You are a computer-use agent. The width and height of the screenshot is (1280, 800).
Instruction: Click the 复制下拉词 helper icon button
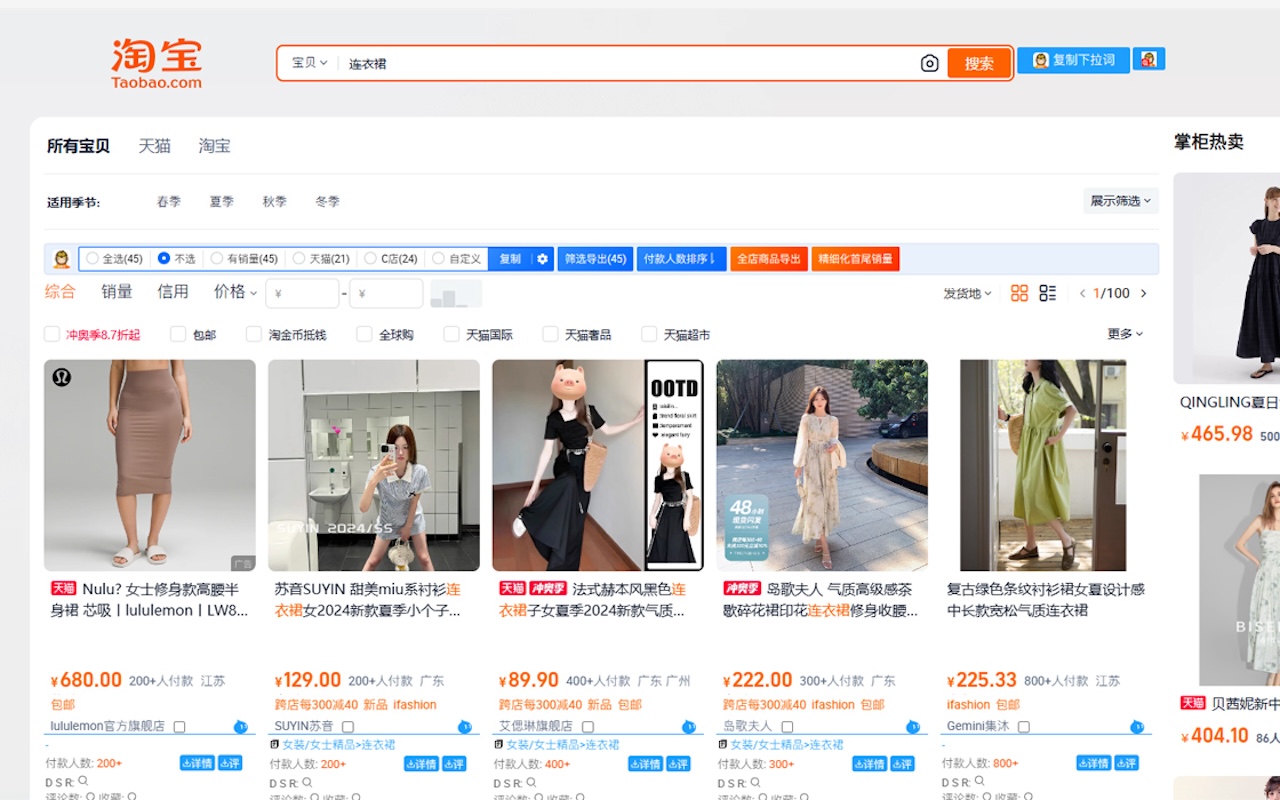coord(1073,59)
